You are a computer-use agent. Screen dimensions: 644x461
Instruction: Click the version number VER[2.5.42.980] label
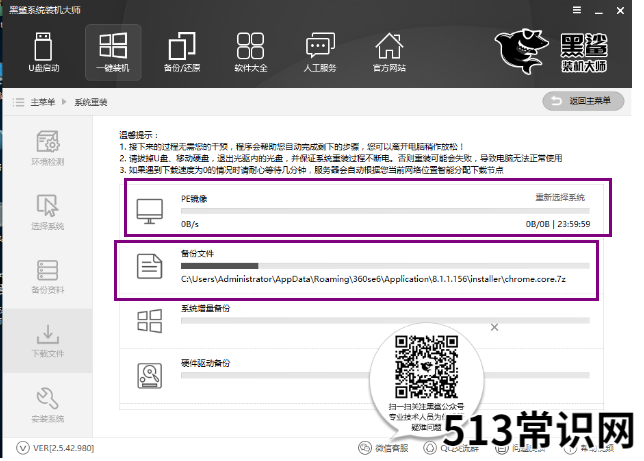coord(63,448)
